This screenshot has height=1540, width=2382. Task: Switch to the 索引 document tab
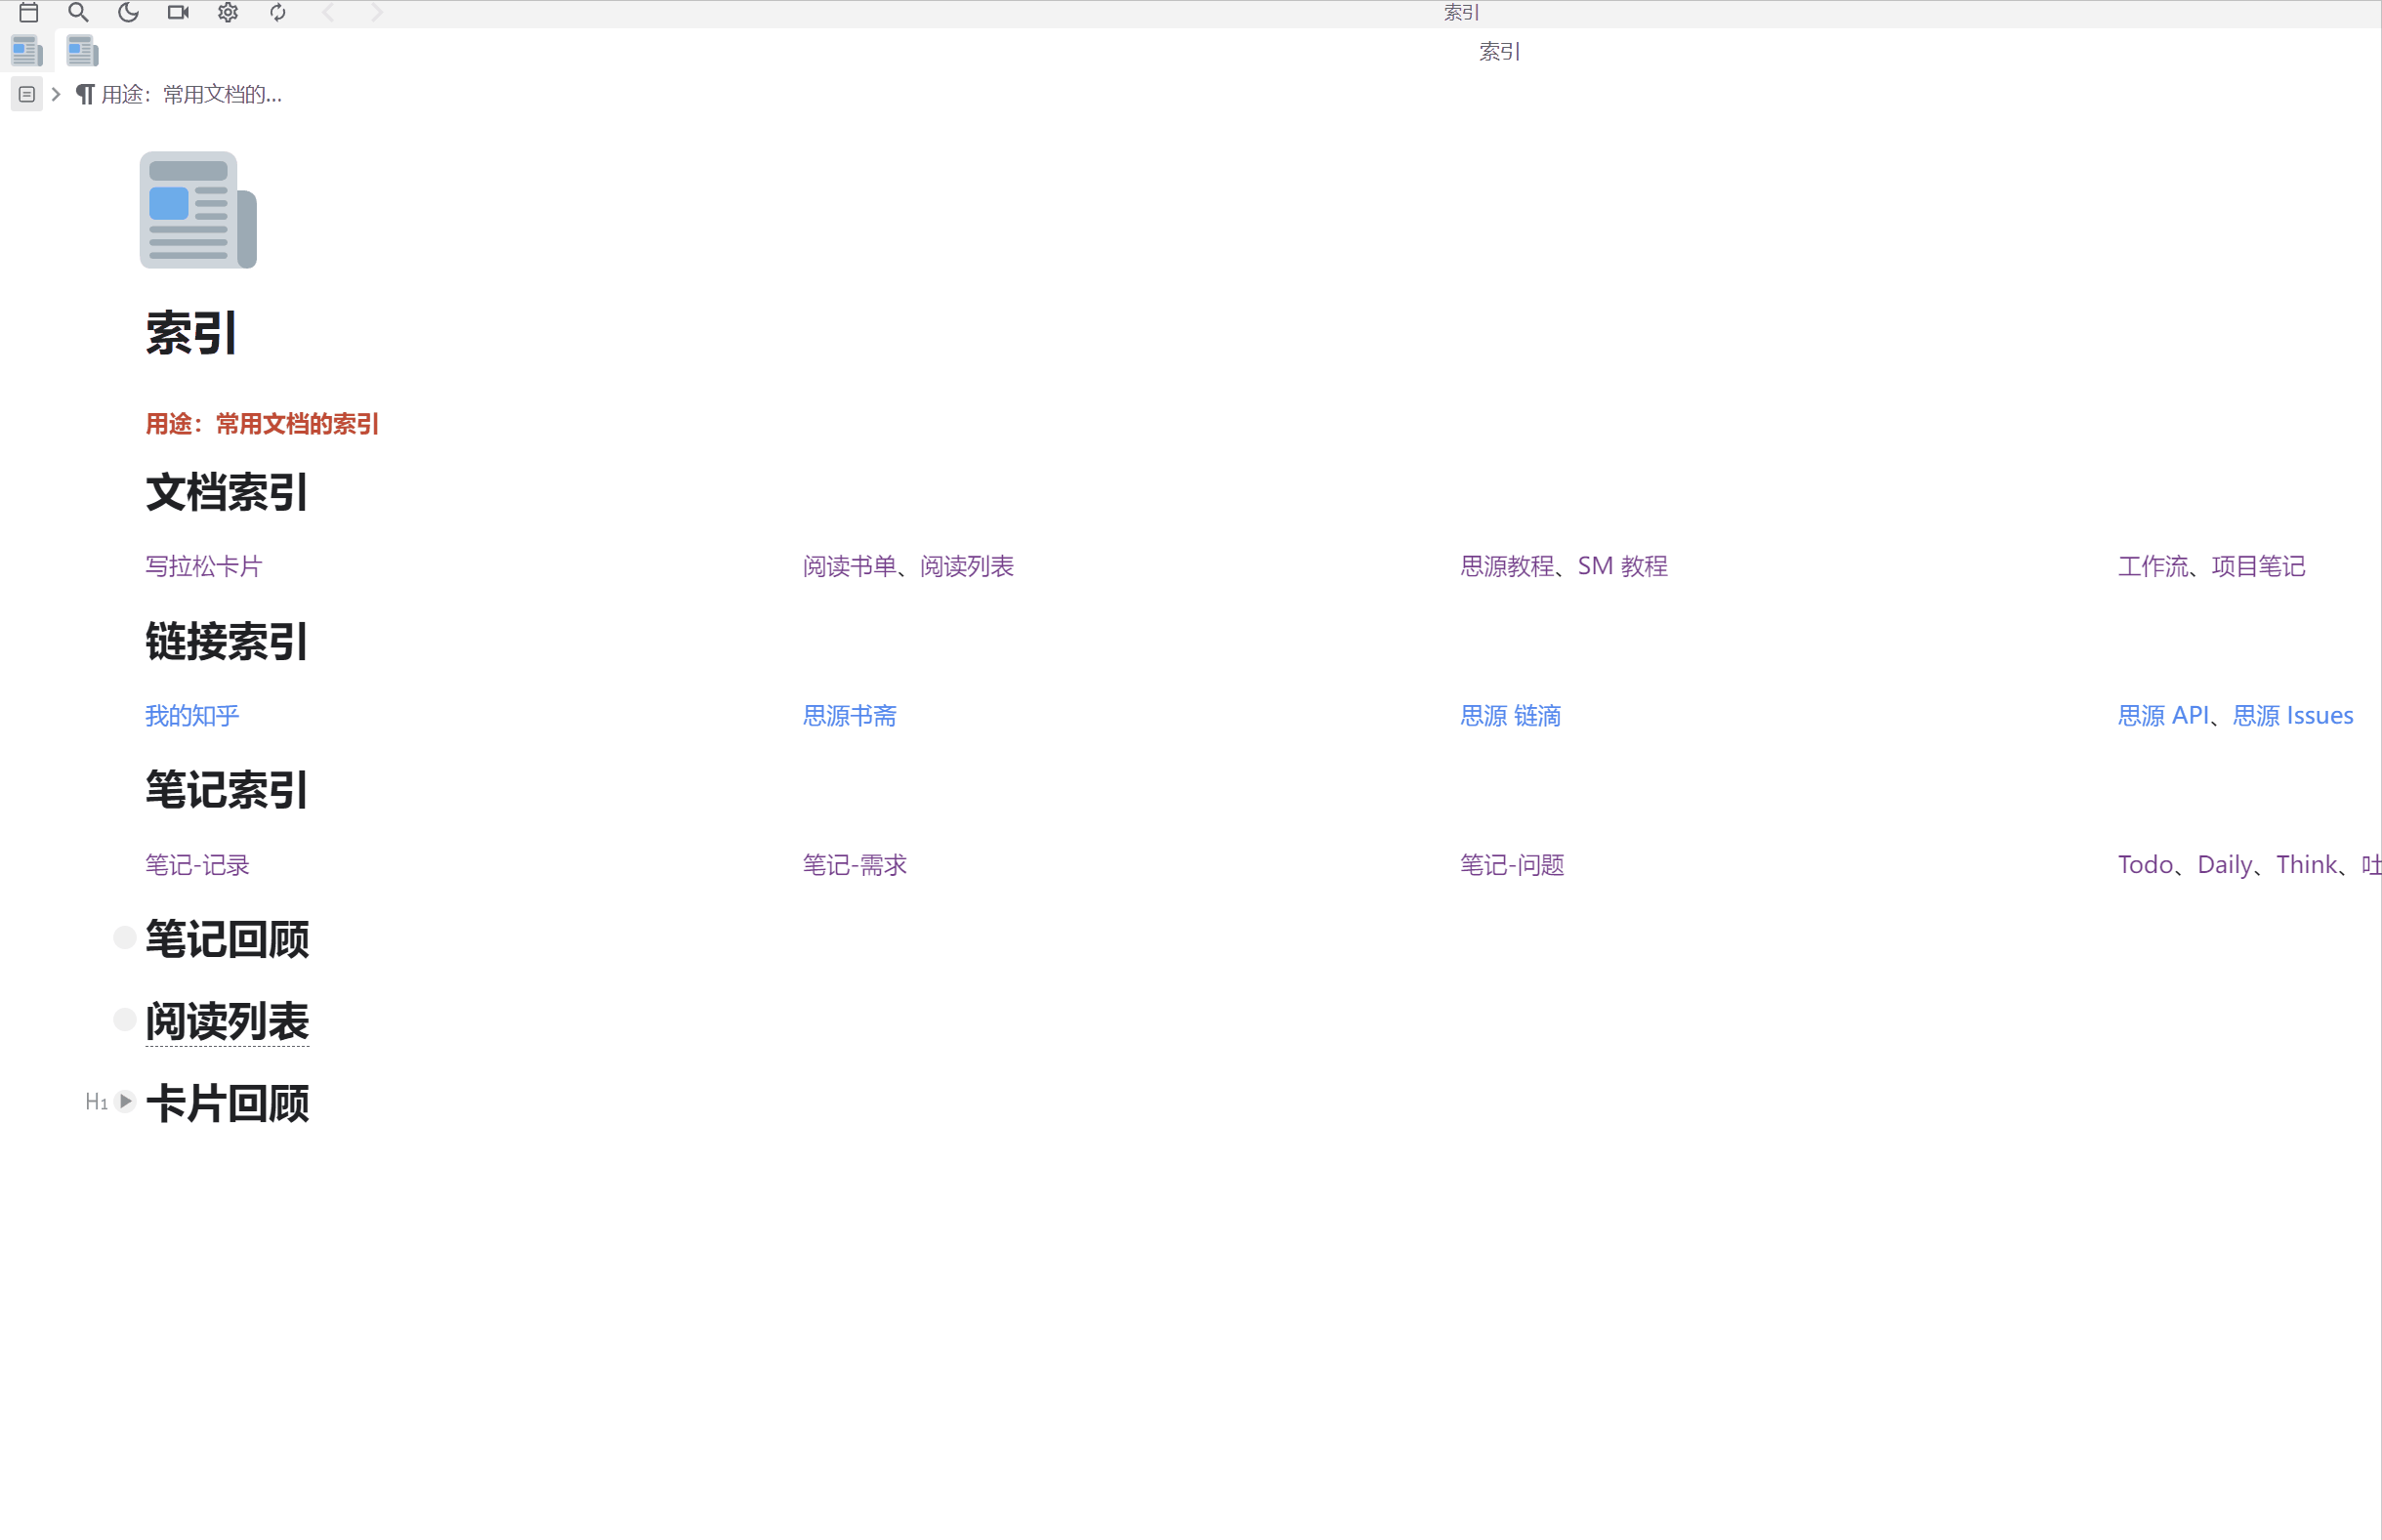1496,51
